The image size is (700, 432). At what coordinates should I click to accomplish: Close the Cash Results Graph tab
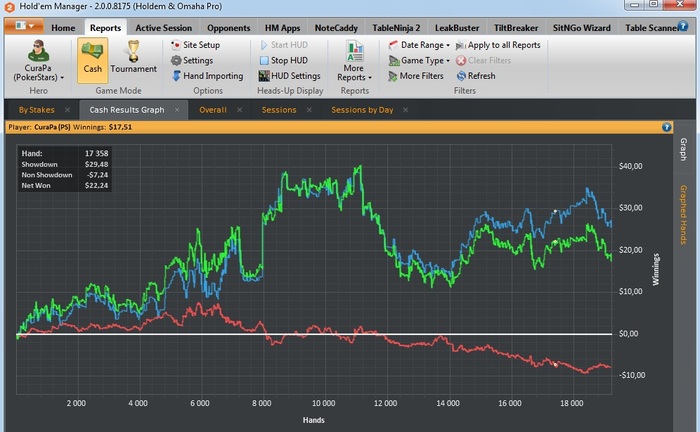(177, 110)
